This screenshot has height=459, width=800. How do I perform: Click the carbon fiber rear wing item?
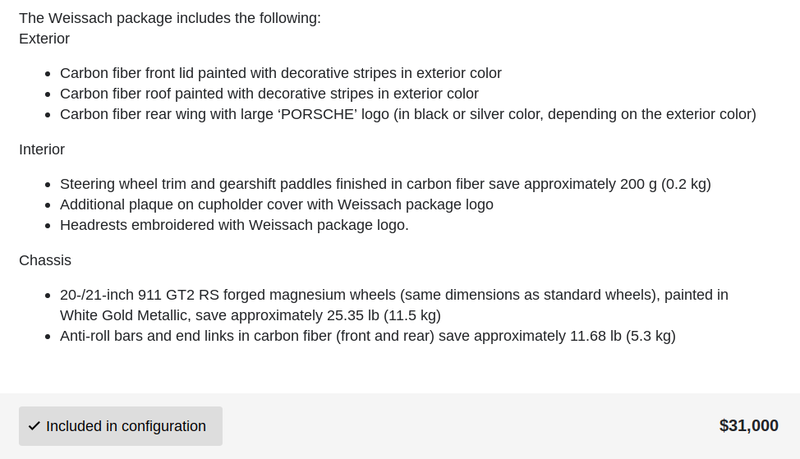[408, 114]
